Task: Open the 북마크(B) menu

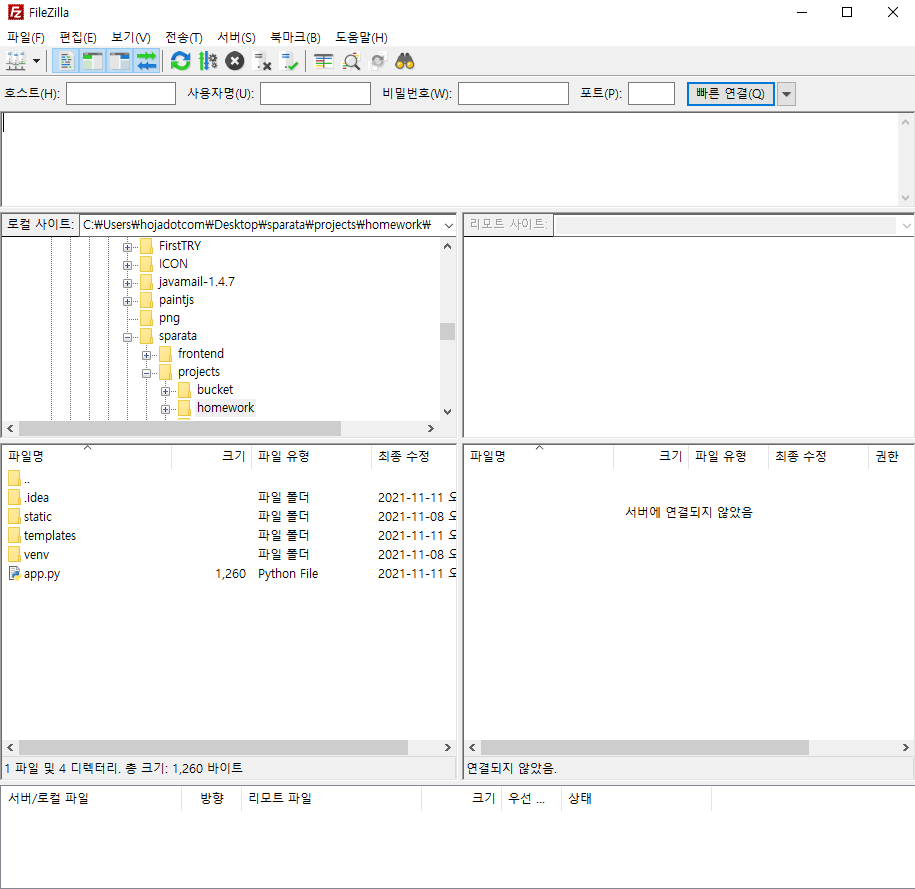Action: pos(295,37)
